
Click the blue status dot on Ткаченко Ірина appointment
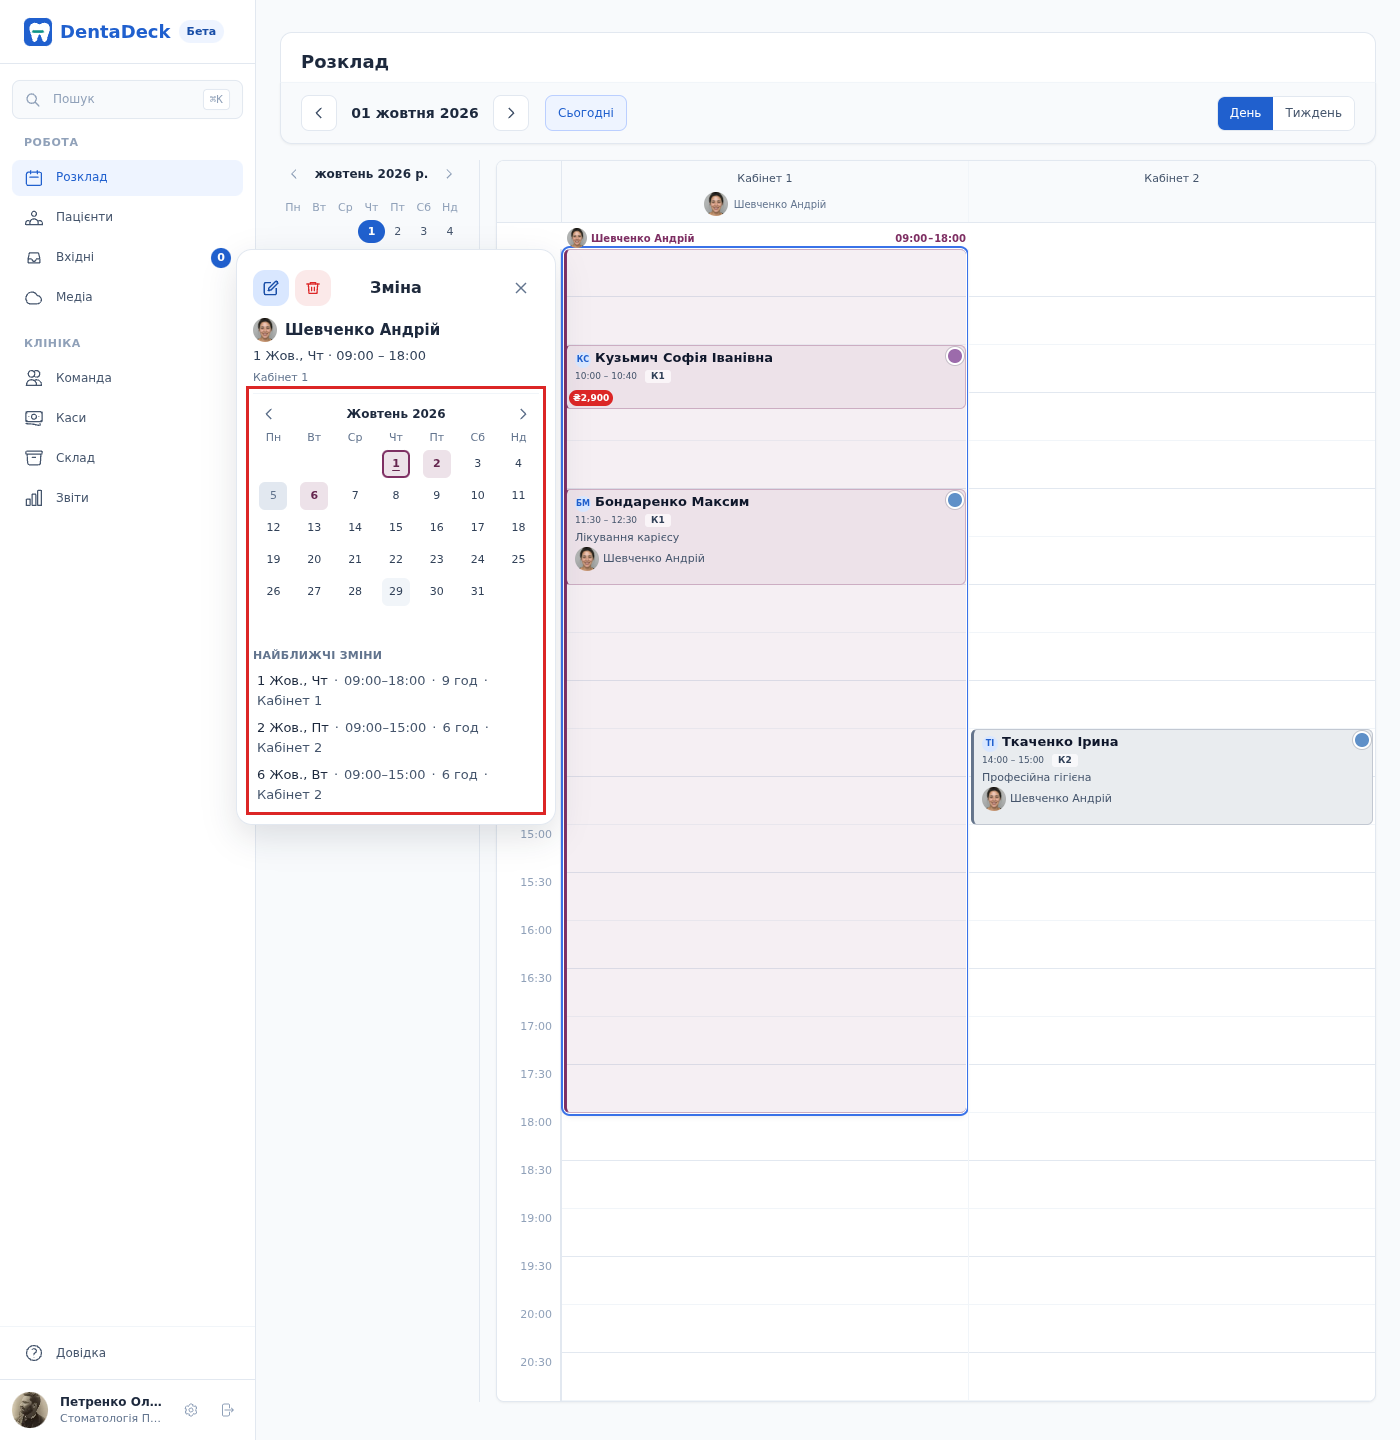pos(1362,740)
